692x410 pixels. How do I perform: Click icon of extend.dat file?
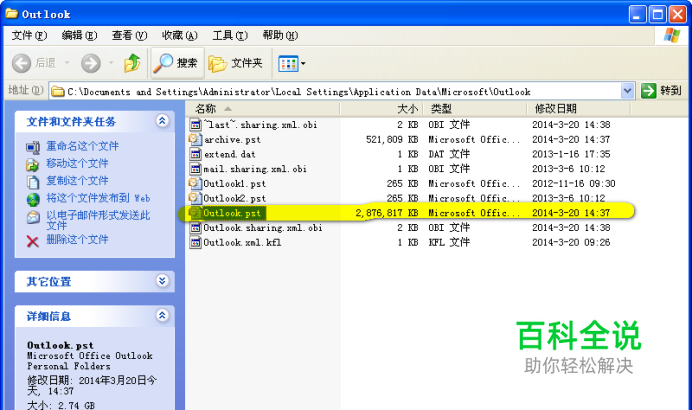(x=196, y=154)
